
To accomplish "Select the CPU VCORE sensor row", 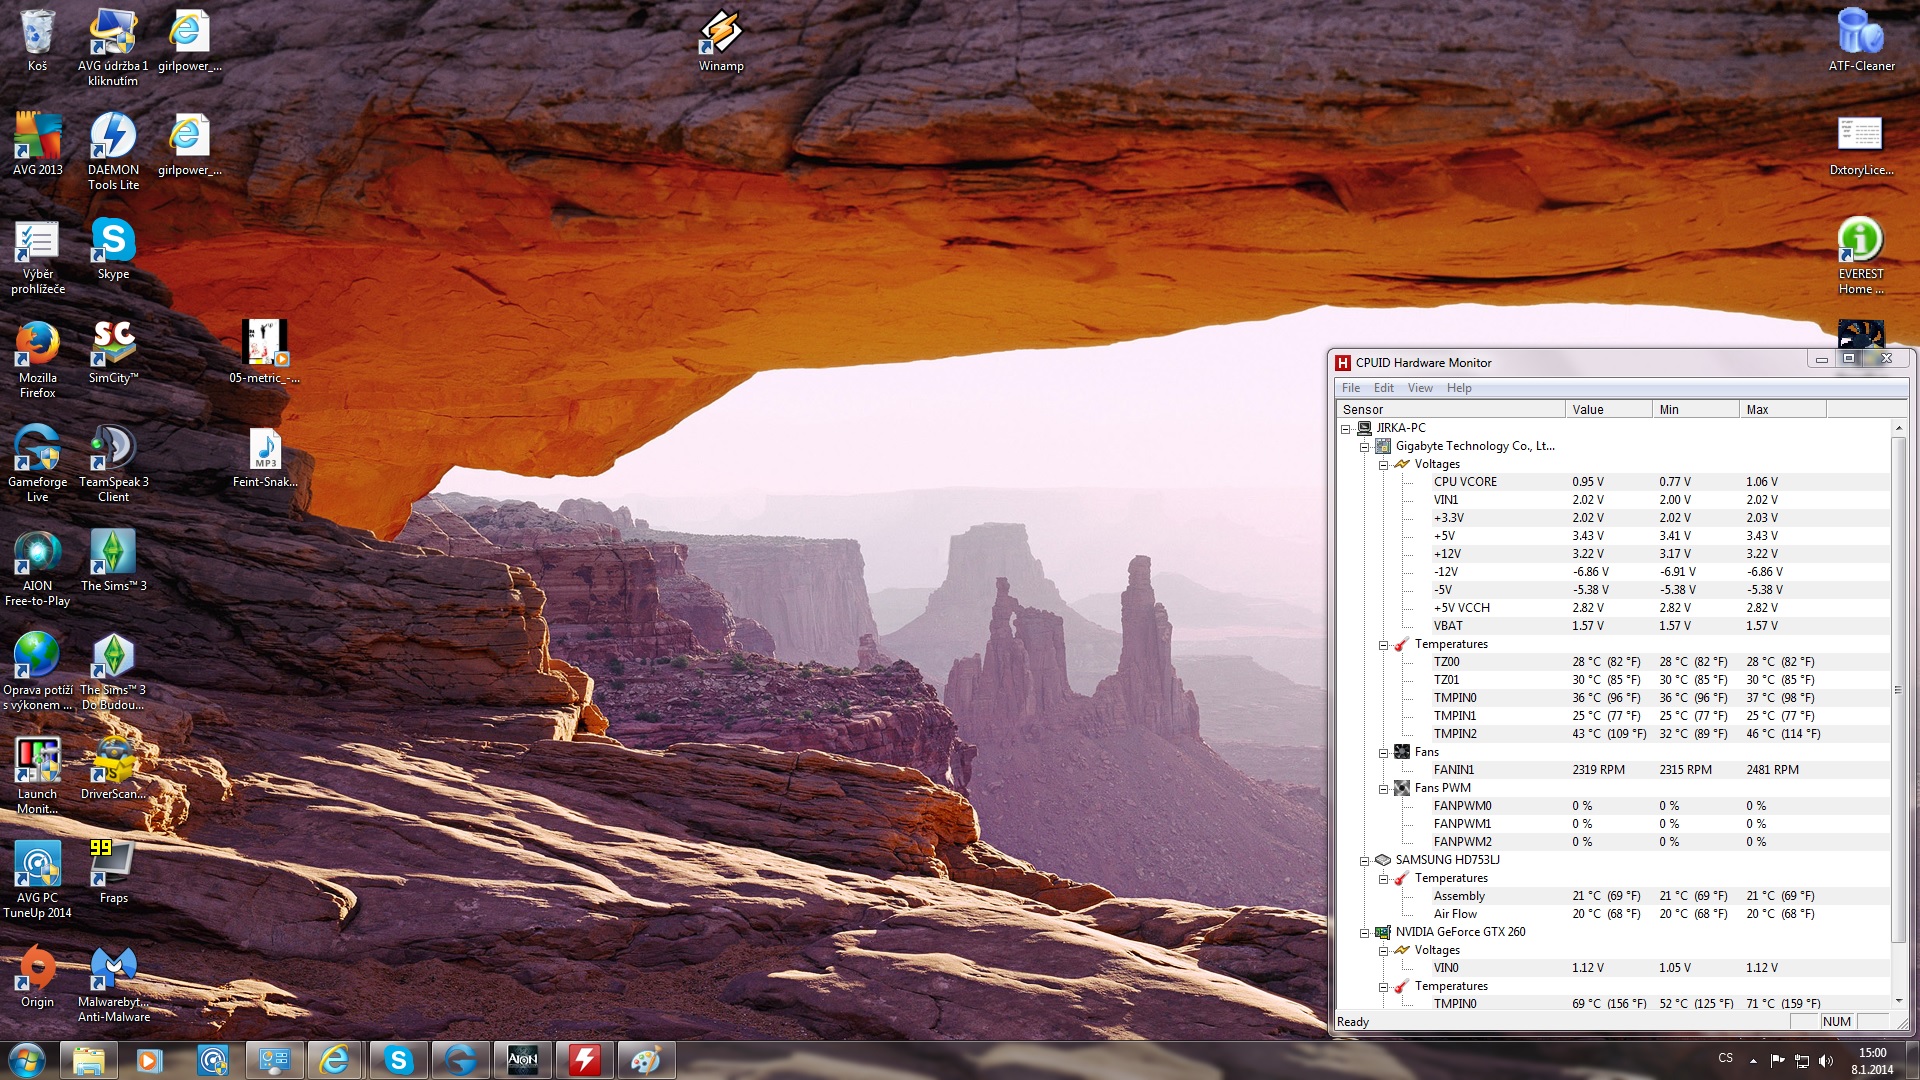I will pyautogui.click(x=1465, y=482).
